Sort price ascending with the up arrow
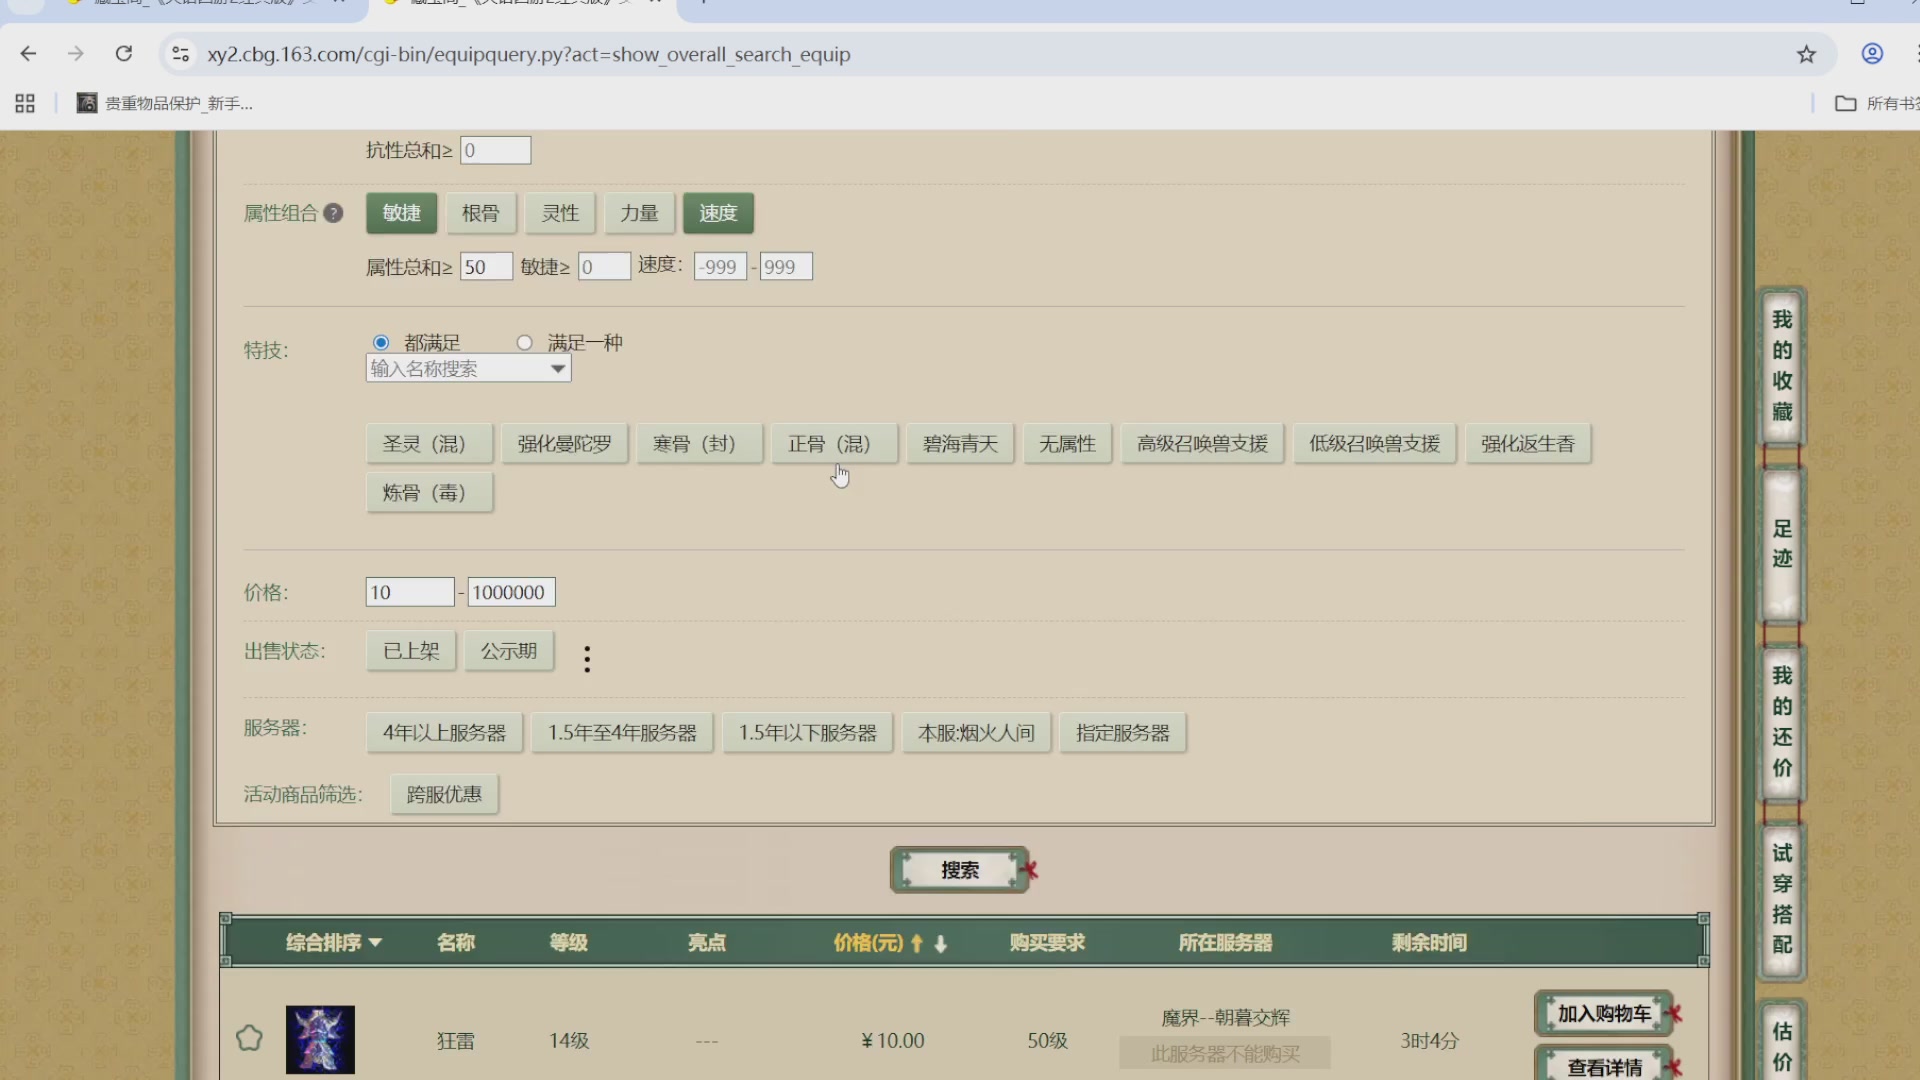 click(916, 942)
